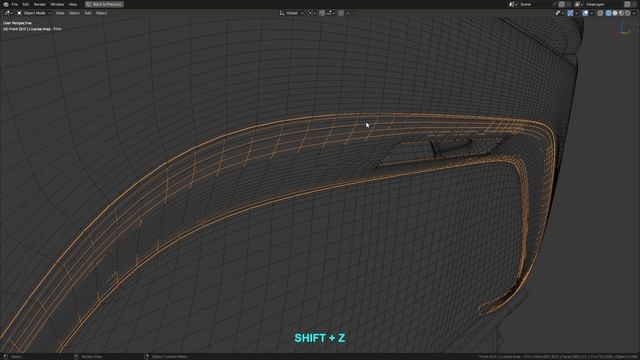The image size is (640, 360).
Task: Click the Back to Previous button
Action: (104, 4)
